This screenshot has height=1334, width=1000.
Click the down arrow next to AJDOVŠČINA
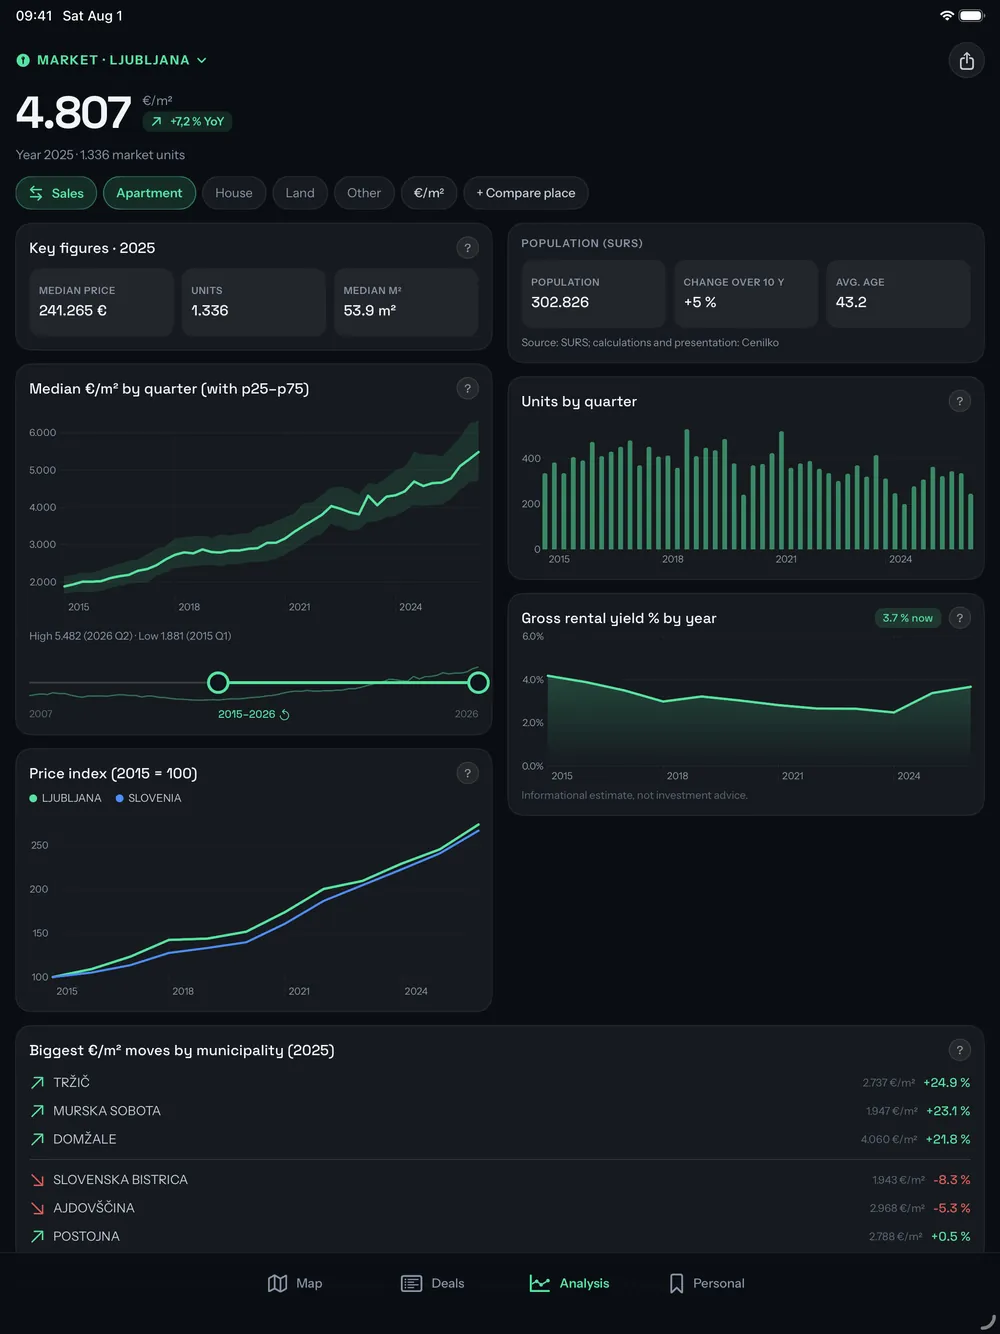pyautogui.click(x=37, y=1208)
